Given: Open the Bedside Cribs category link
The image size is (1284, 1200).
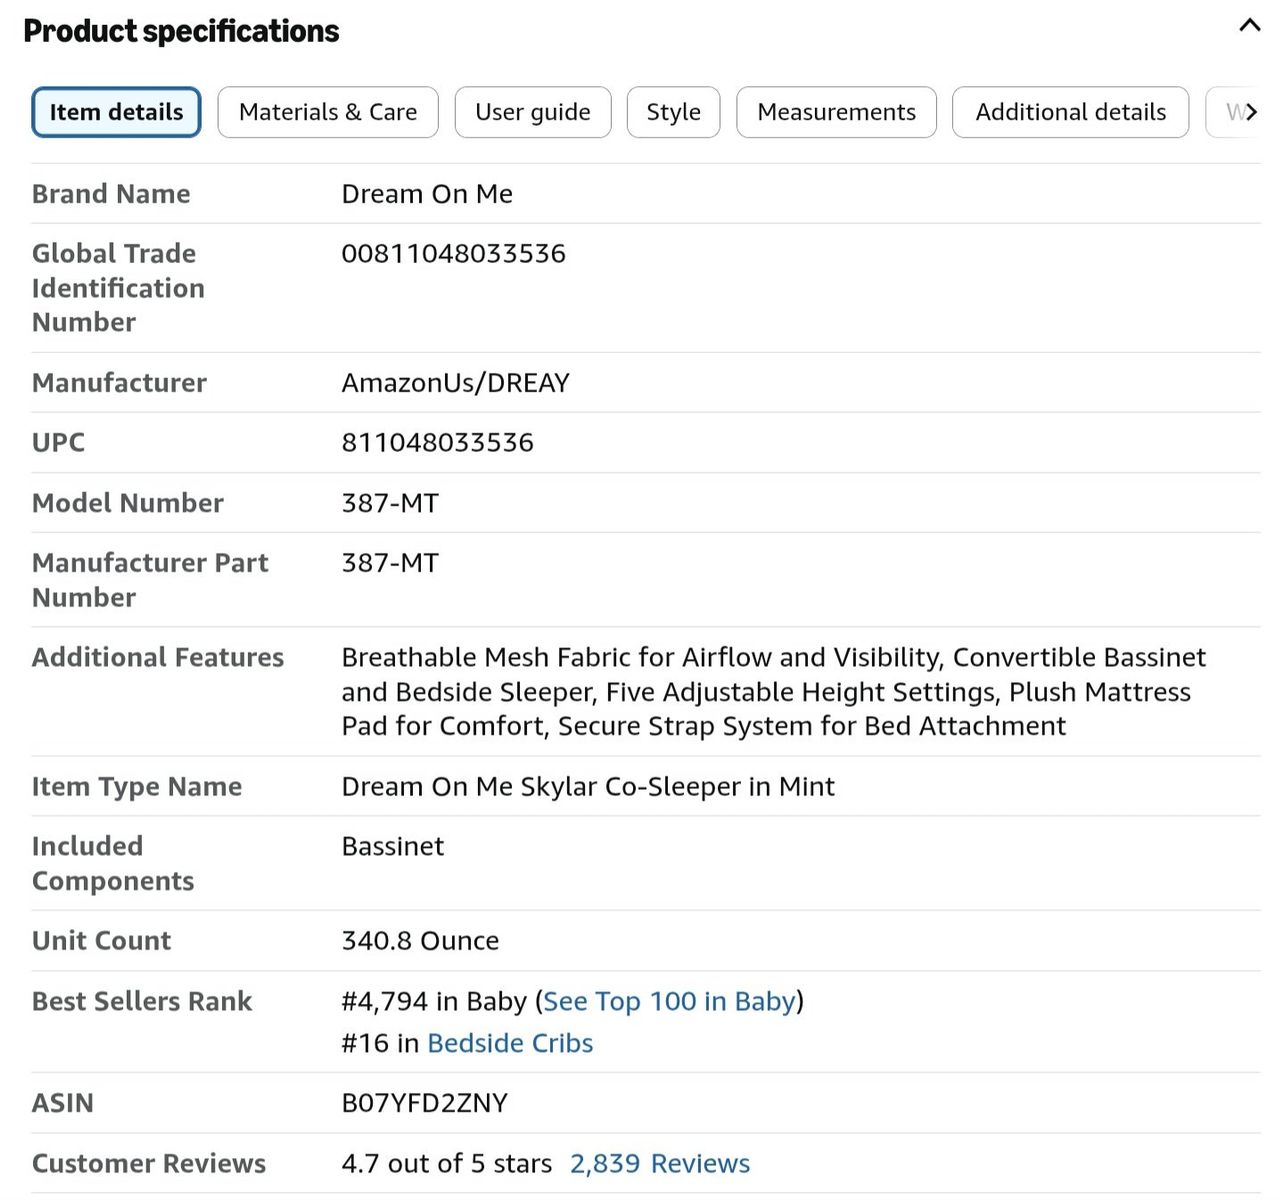Looking at the screenshot, I should point(510,1043).
